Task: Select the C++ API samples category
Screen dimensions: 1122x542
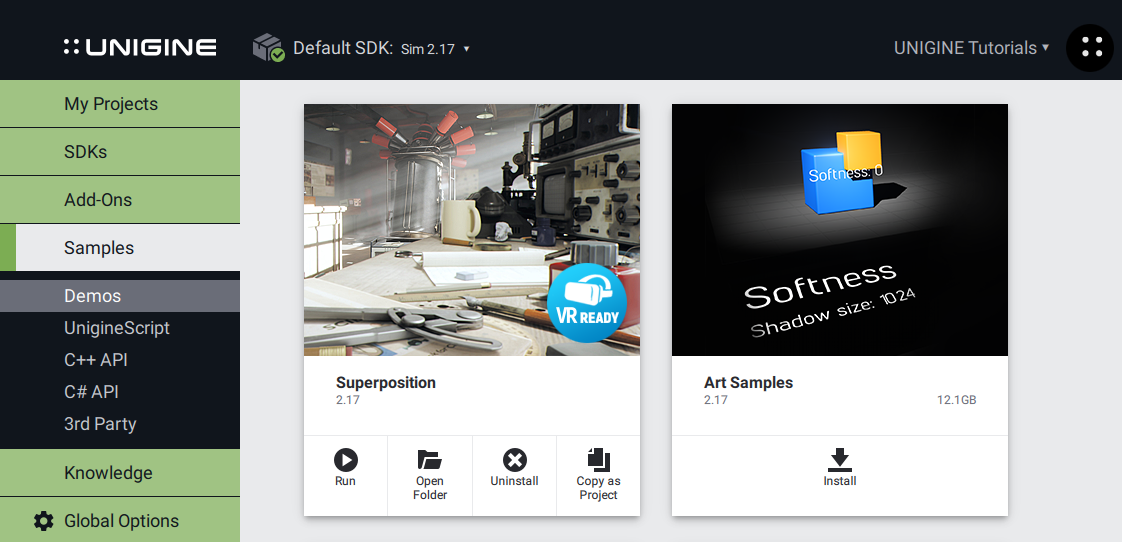Action: 96,360
